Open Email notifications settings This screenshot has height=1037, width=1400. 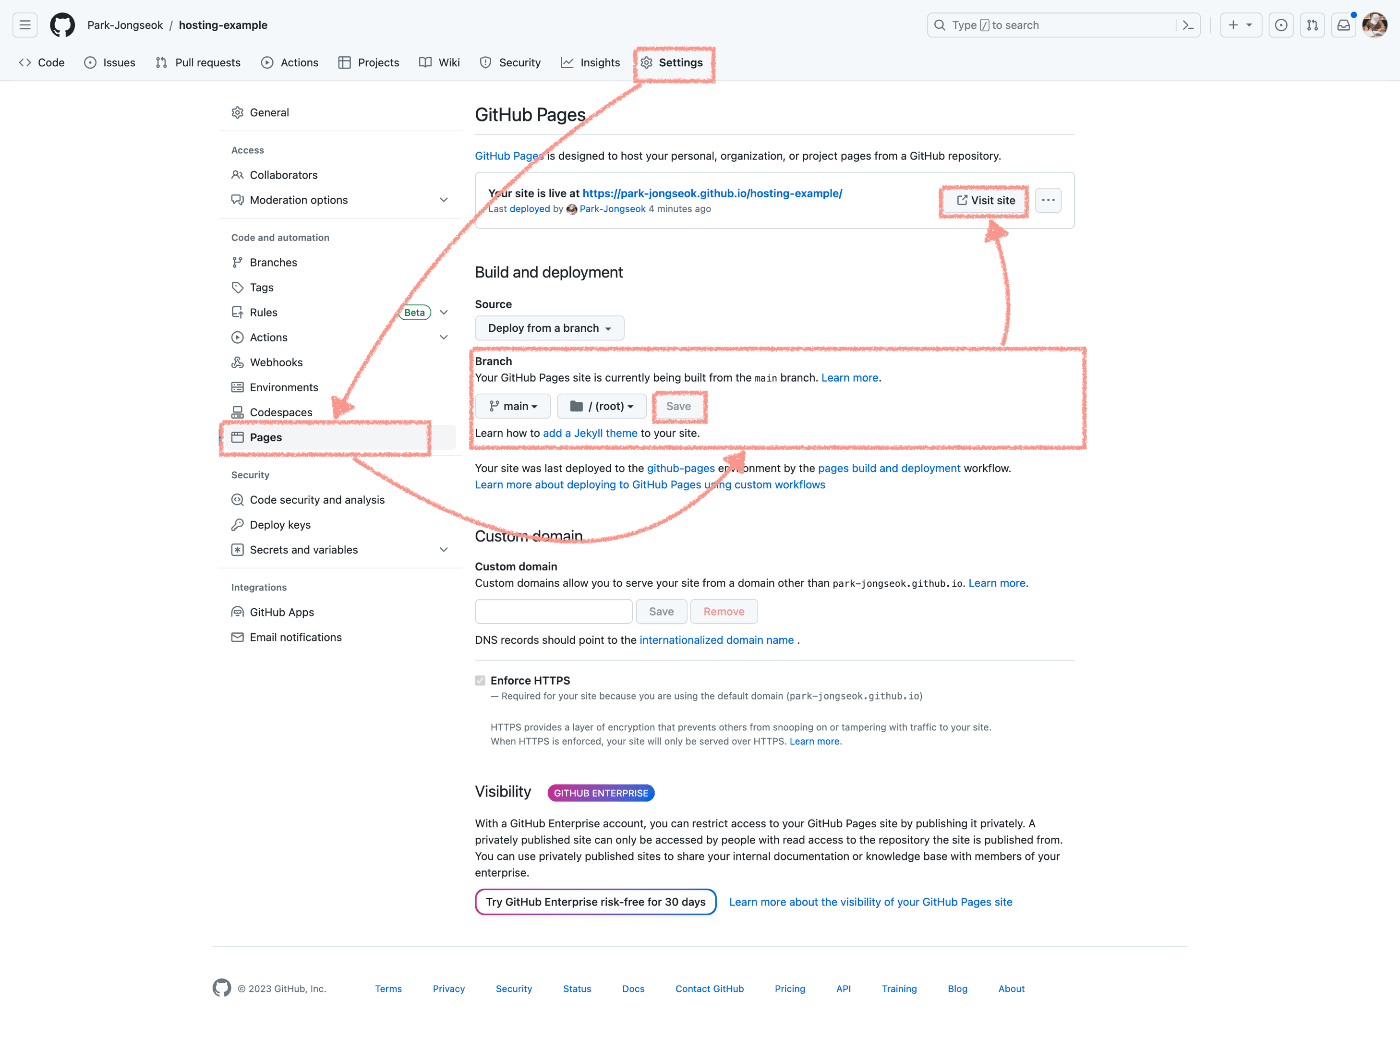click(338, 638)
